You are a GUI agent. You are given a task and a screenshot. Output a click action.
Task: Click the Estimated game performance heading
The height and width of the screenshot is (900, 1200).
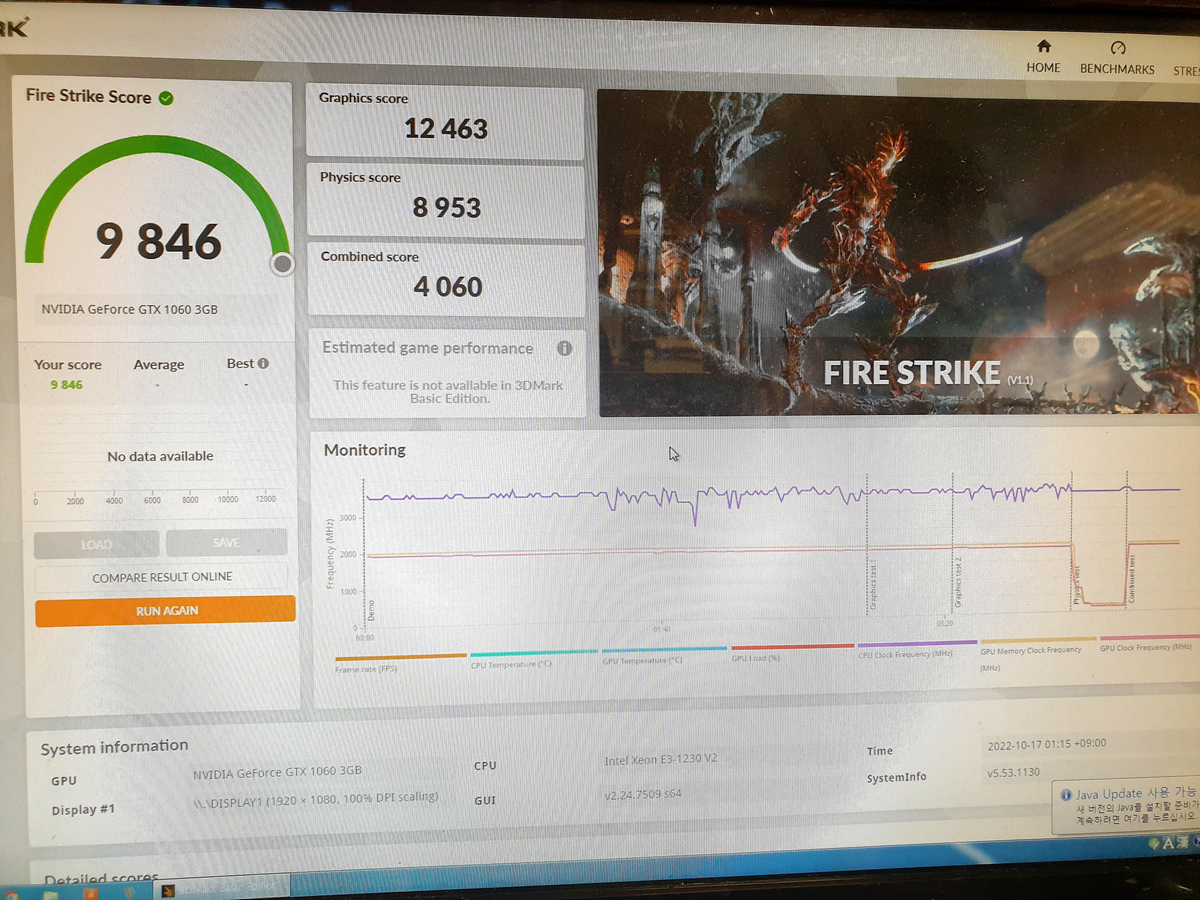pos(427,348)
